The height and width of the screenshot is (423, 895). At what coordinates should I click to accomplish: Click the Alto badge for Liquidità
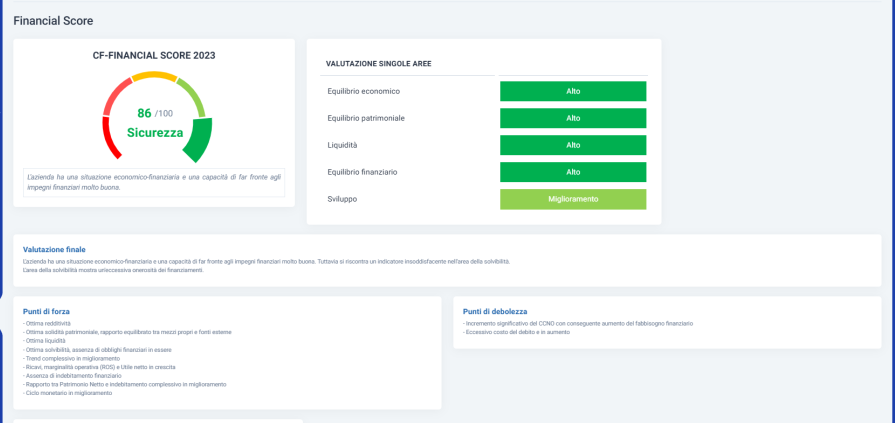click(x=573, y=145)
